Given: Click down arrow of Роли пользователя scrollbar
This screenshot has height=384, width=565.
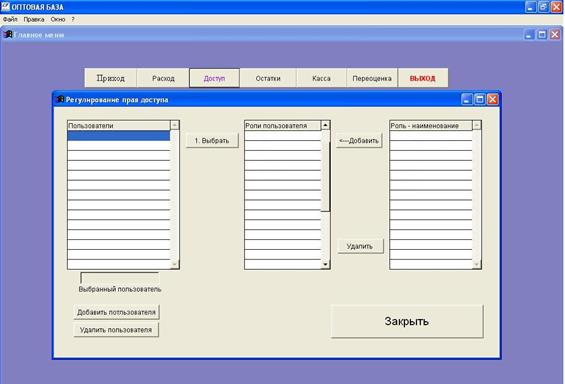Looking at the screenshot, I should pyautogui.click(x=325, y=264).
